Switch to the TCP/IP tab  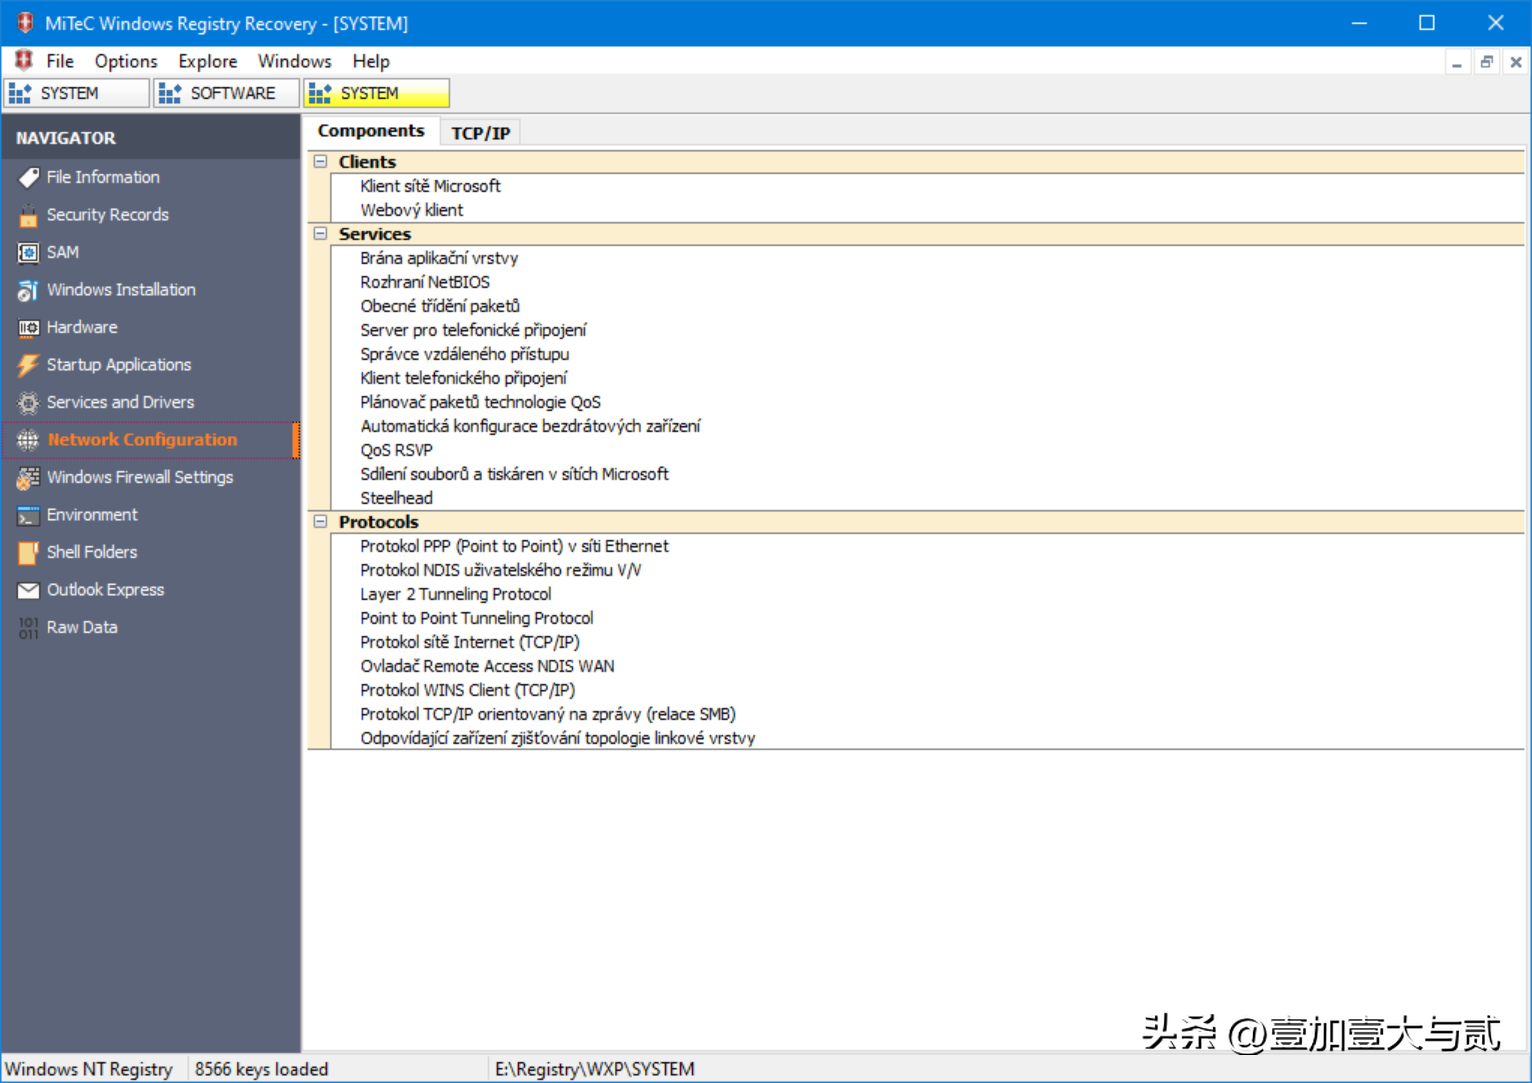(x=480, y=133)
